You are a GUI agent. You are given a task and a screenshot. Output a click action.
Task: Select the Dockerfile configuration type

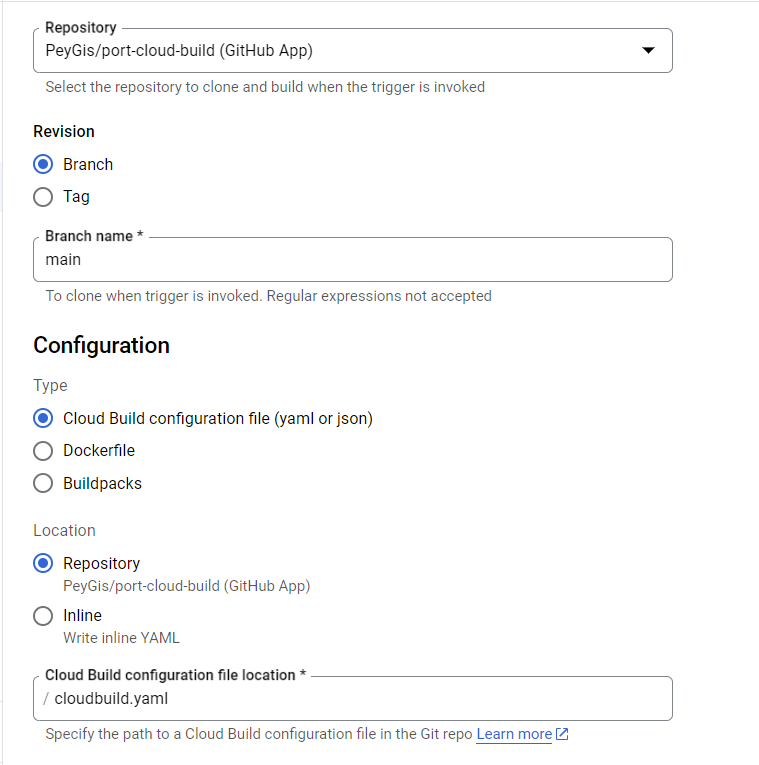43,451
